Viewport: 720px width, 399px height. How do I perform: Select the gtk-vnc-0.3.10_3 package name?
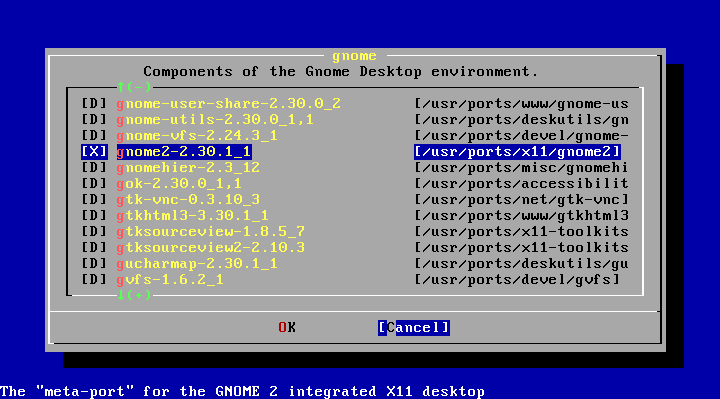click(x=188, y=200)
